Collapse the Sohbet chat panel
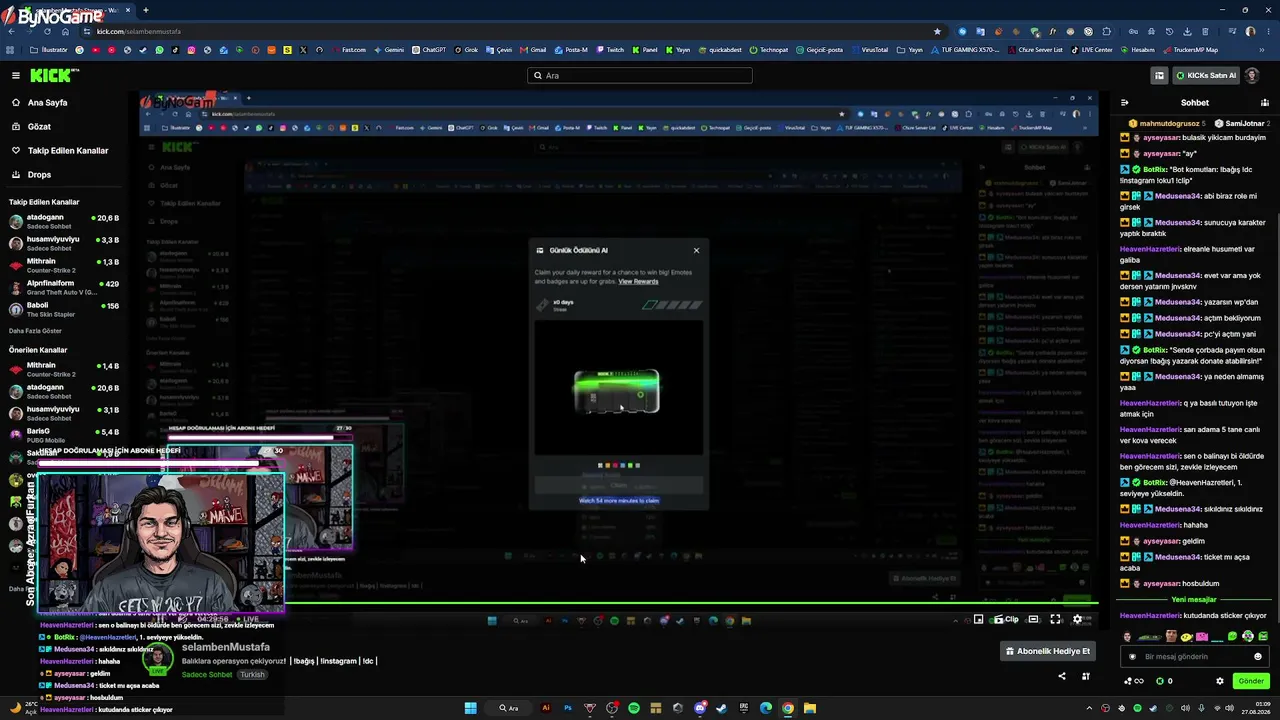The width and height of the screenshot is (1280, 720). [1124, 102]
